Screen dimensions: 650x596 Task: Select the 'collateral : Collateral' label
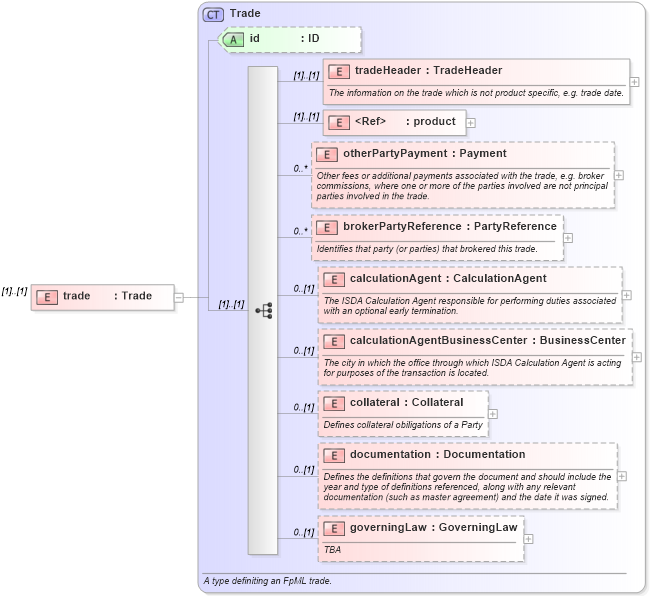(x=406, y=402)
